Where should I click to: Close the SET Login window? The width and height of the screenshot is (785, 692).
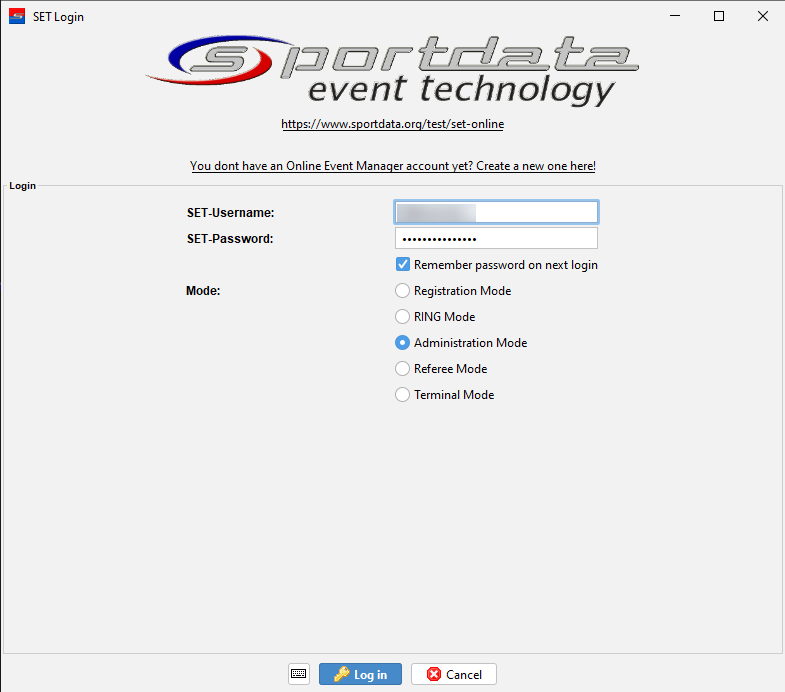point(763,16)
